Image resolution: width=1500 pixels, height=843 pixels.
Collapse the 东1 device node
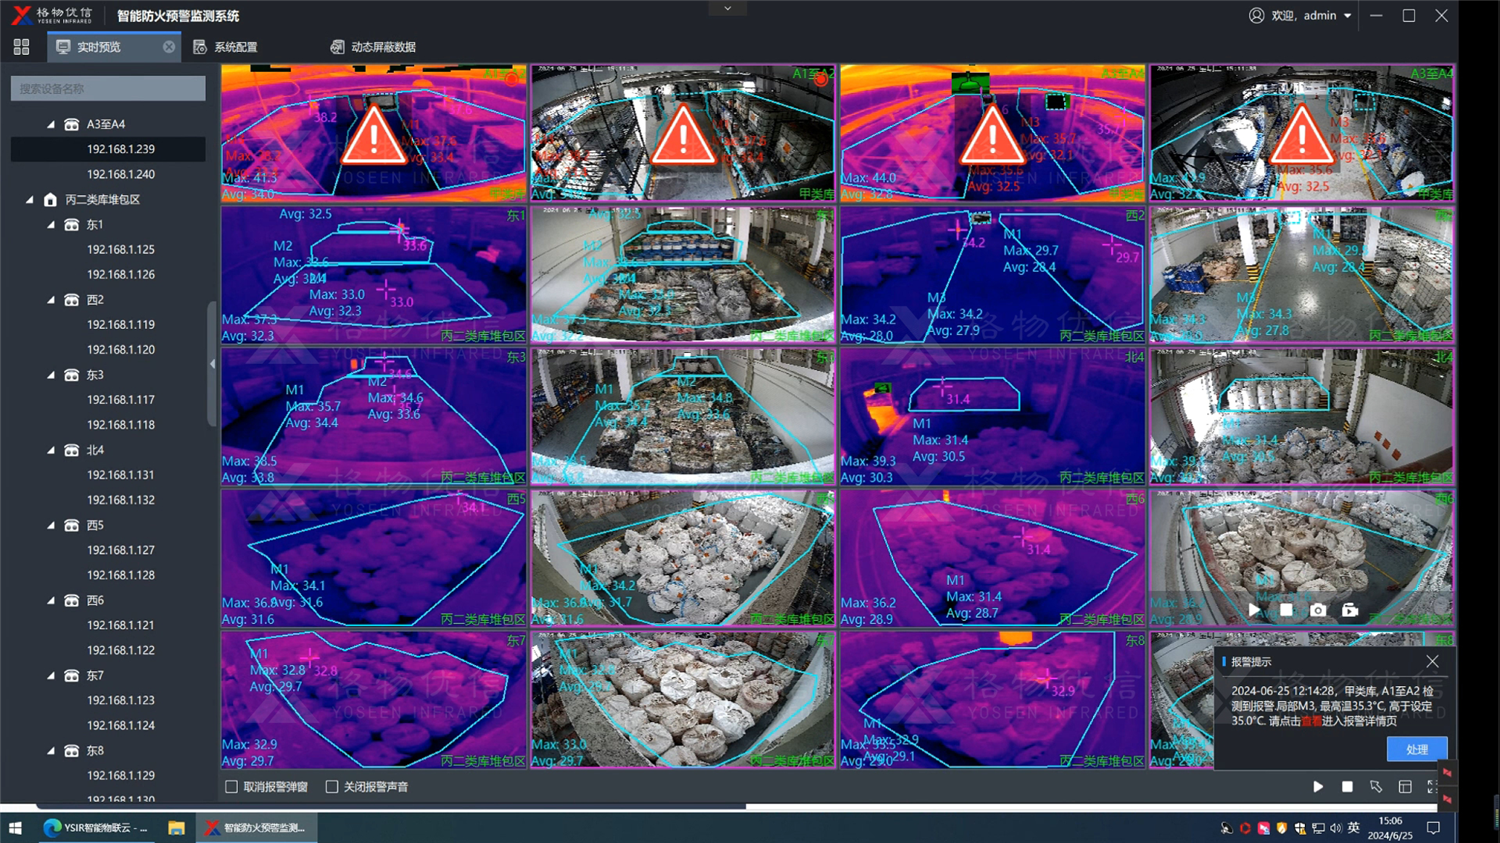click(51, 225)
